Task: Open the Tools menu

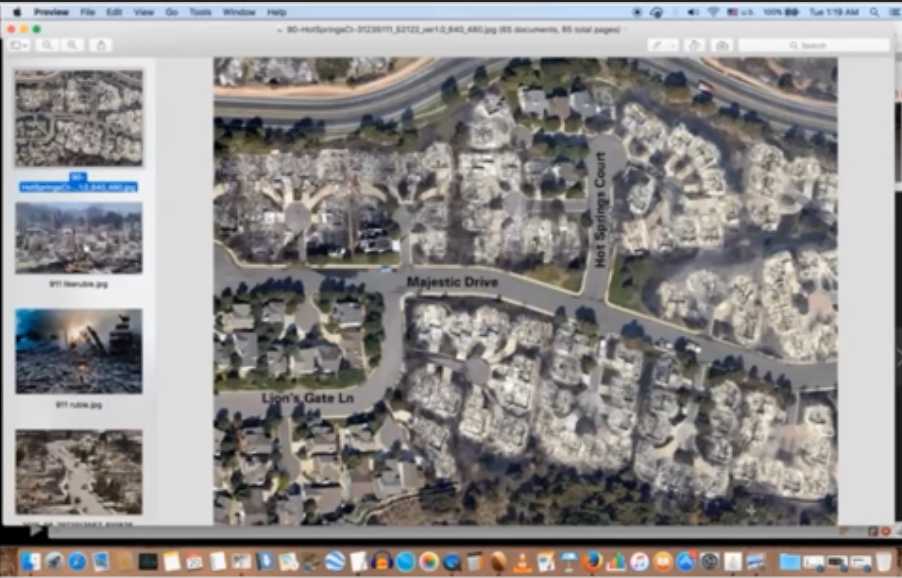Action: pos(200,12)
